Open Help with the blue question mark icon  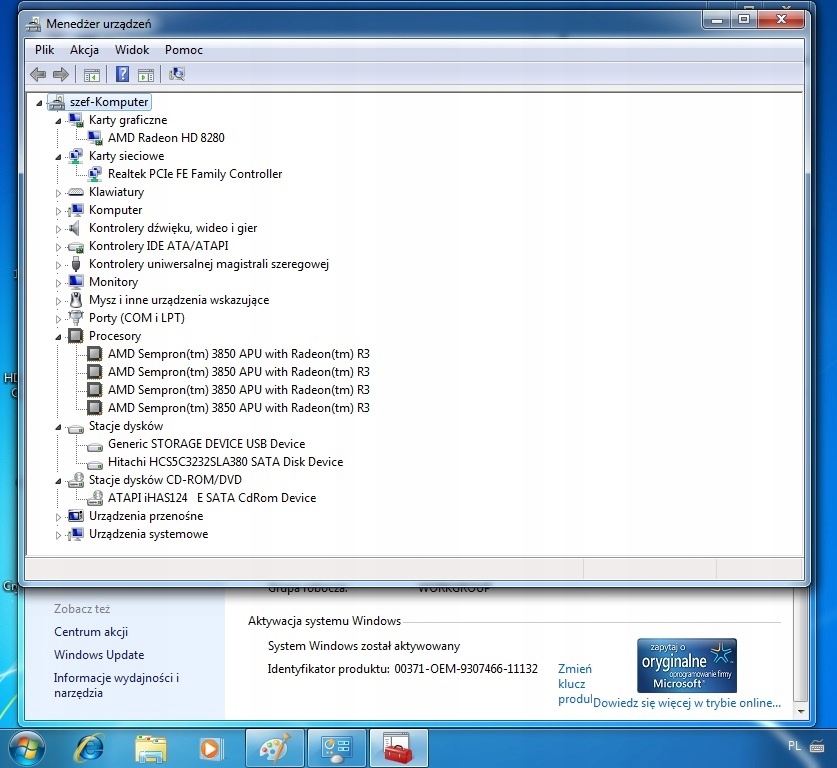pyautogui.click(x=122, y=74)
